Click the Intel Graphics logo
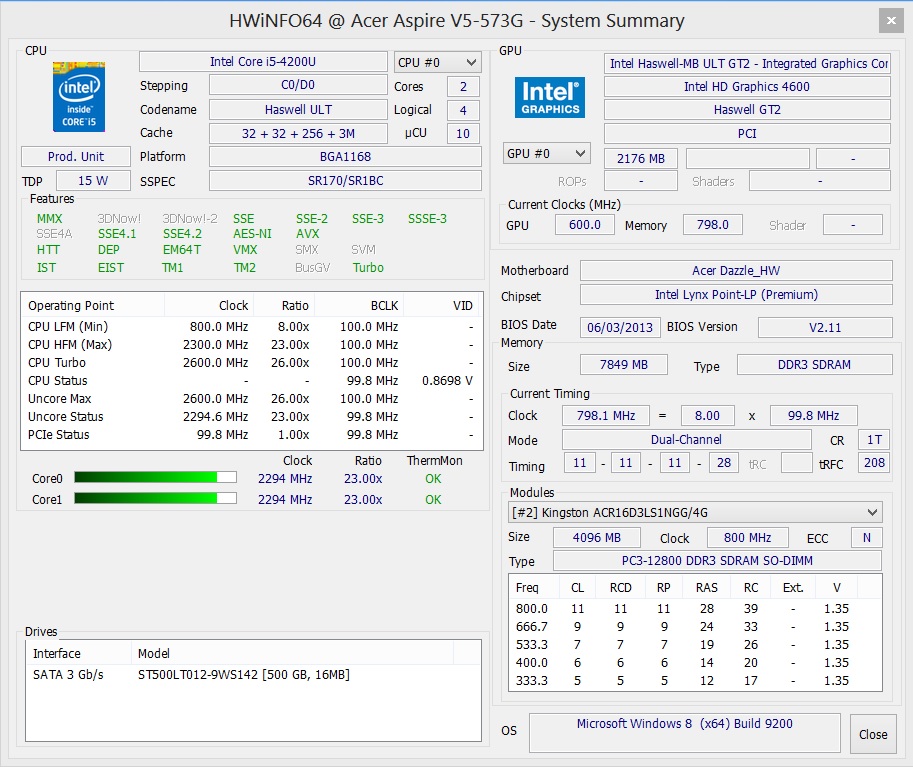The height and width of the screenshot is (767, 913). [x=550, y=97]
